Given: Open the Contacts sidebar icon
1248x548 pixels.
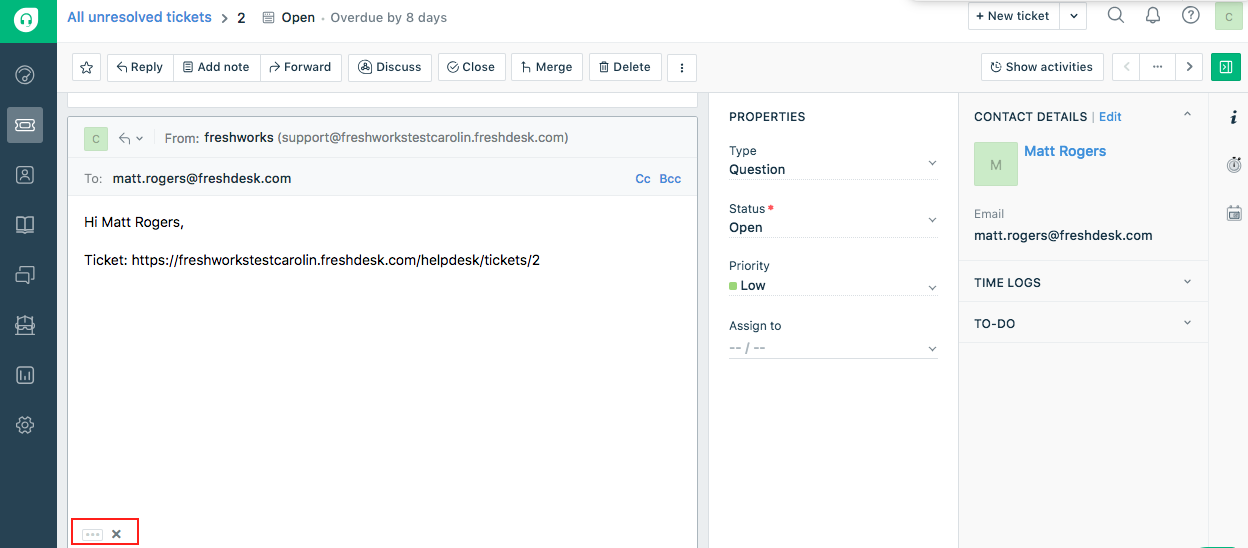Looking at the screenshot, I should 26,175.
